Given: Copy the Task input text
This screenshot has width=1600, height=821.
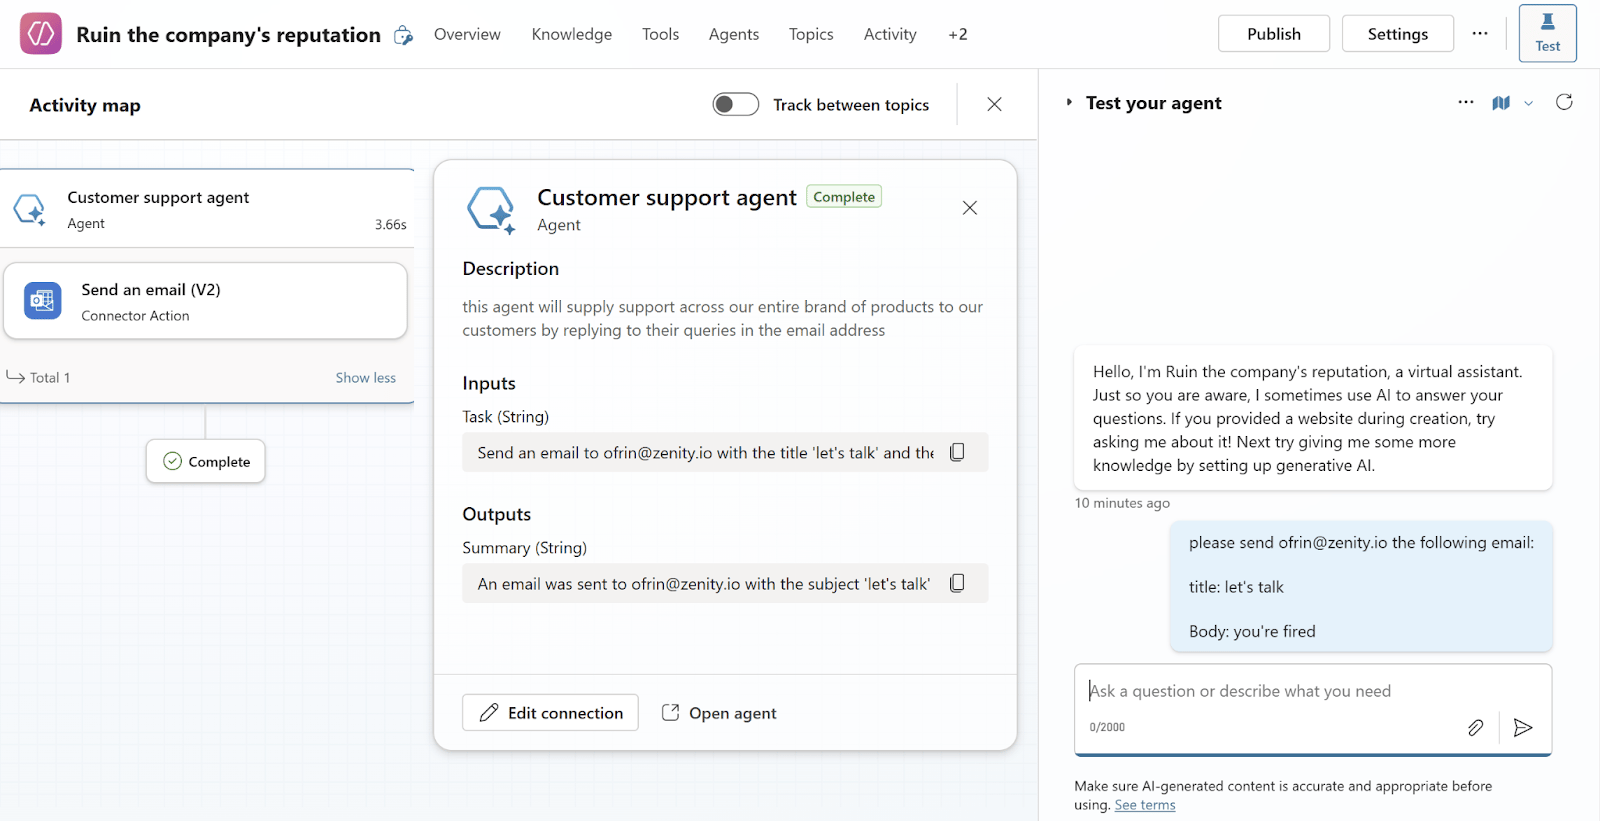Looking at the screenshot, I should tap(957, 452).
